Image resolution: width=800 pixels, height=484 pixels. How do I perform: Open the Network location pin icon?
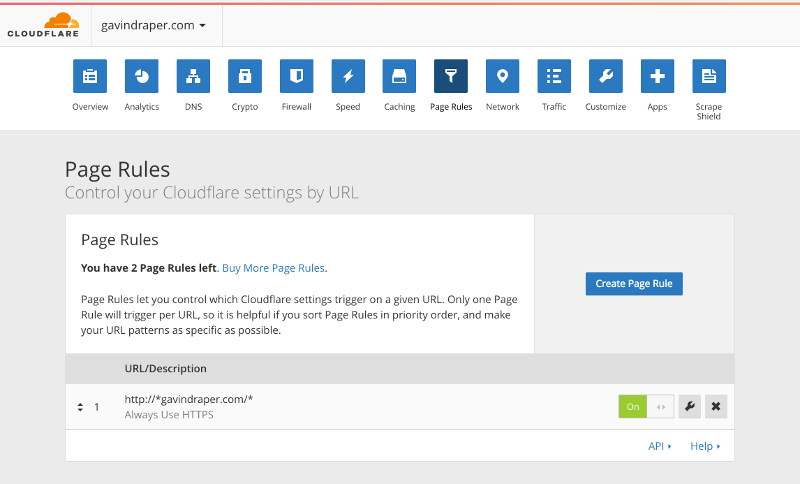pos(502,76)
